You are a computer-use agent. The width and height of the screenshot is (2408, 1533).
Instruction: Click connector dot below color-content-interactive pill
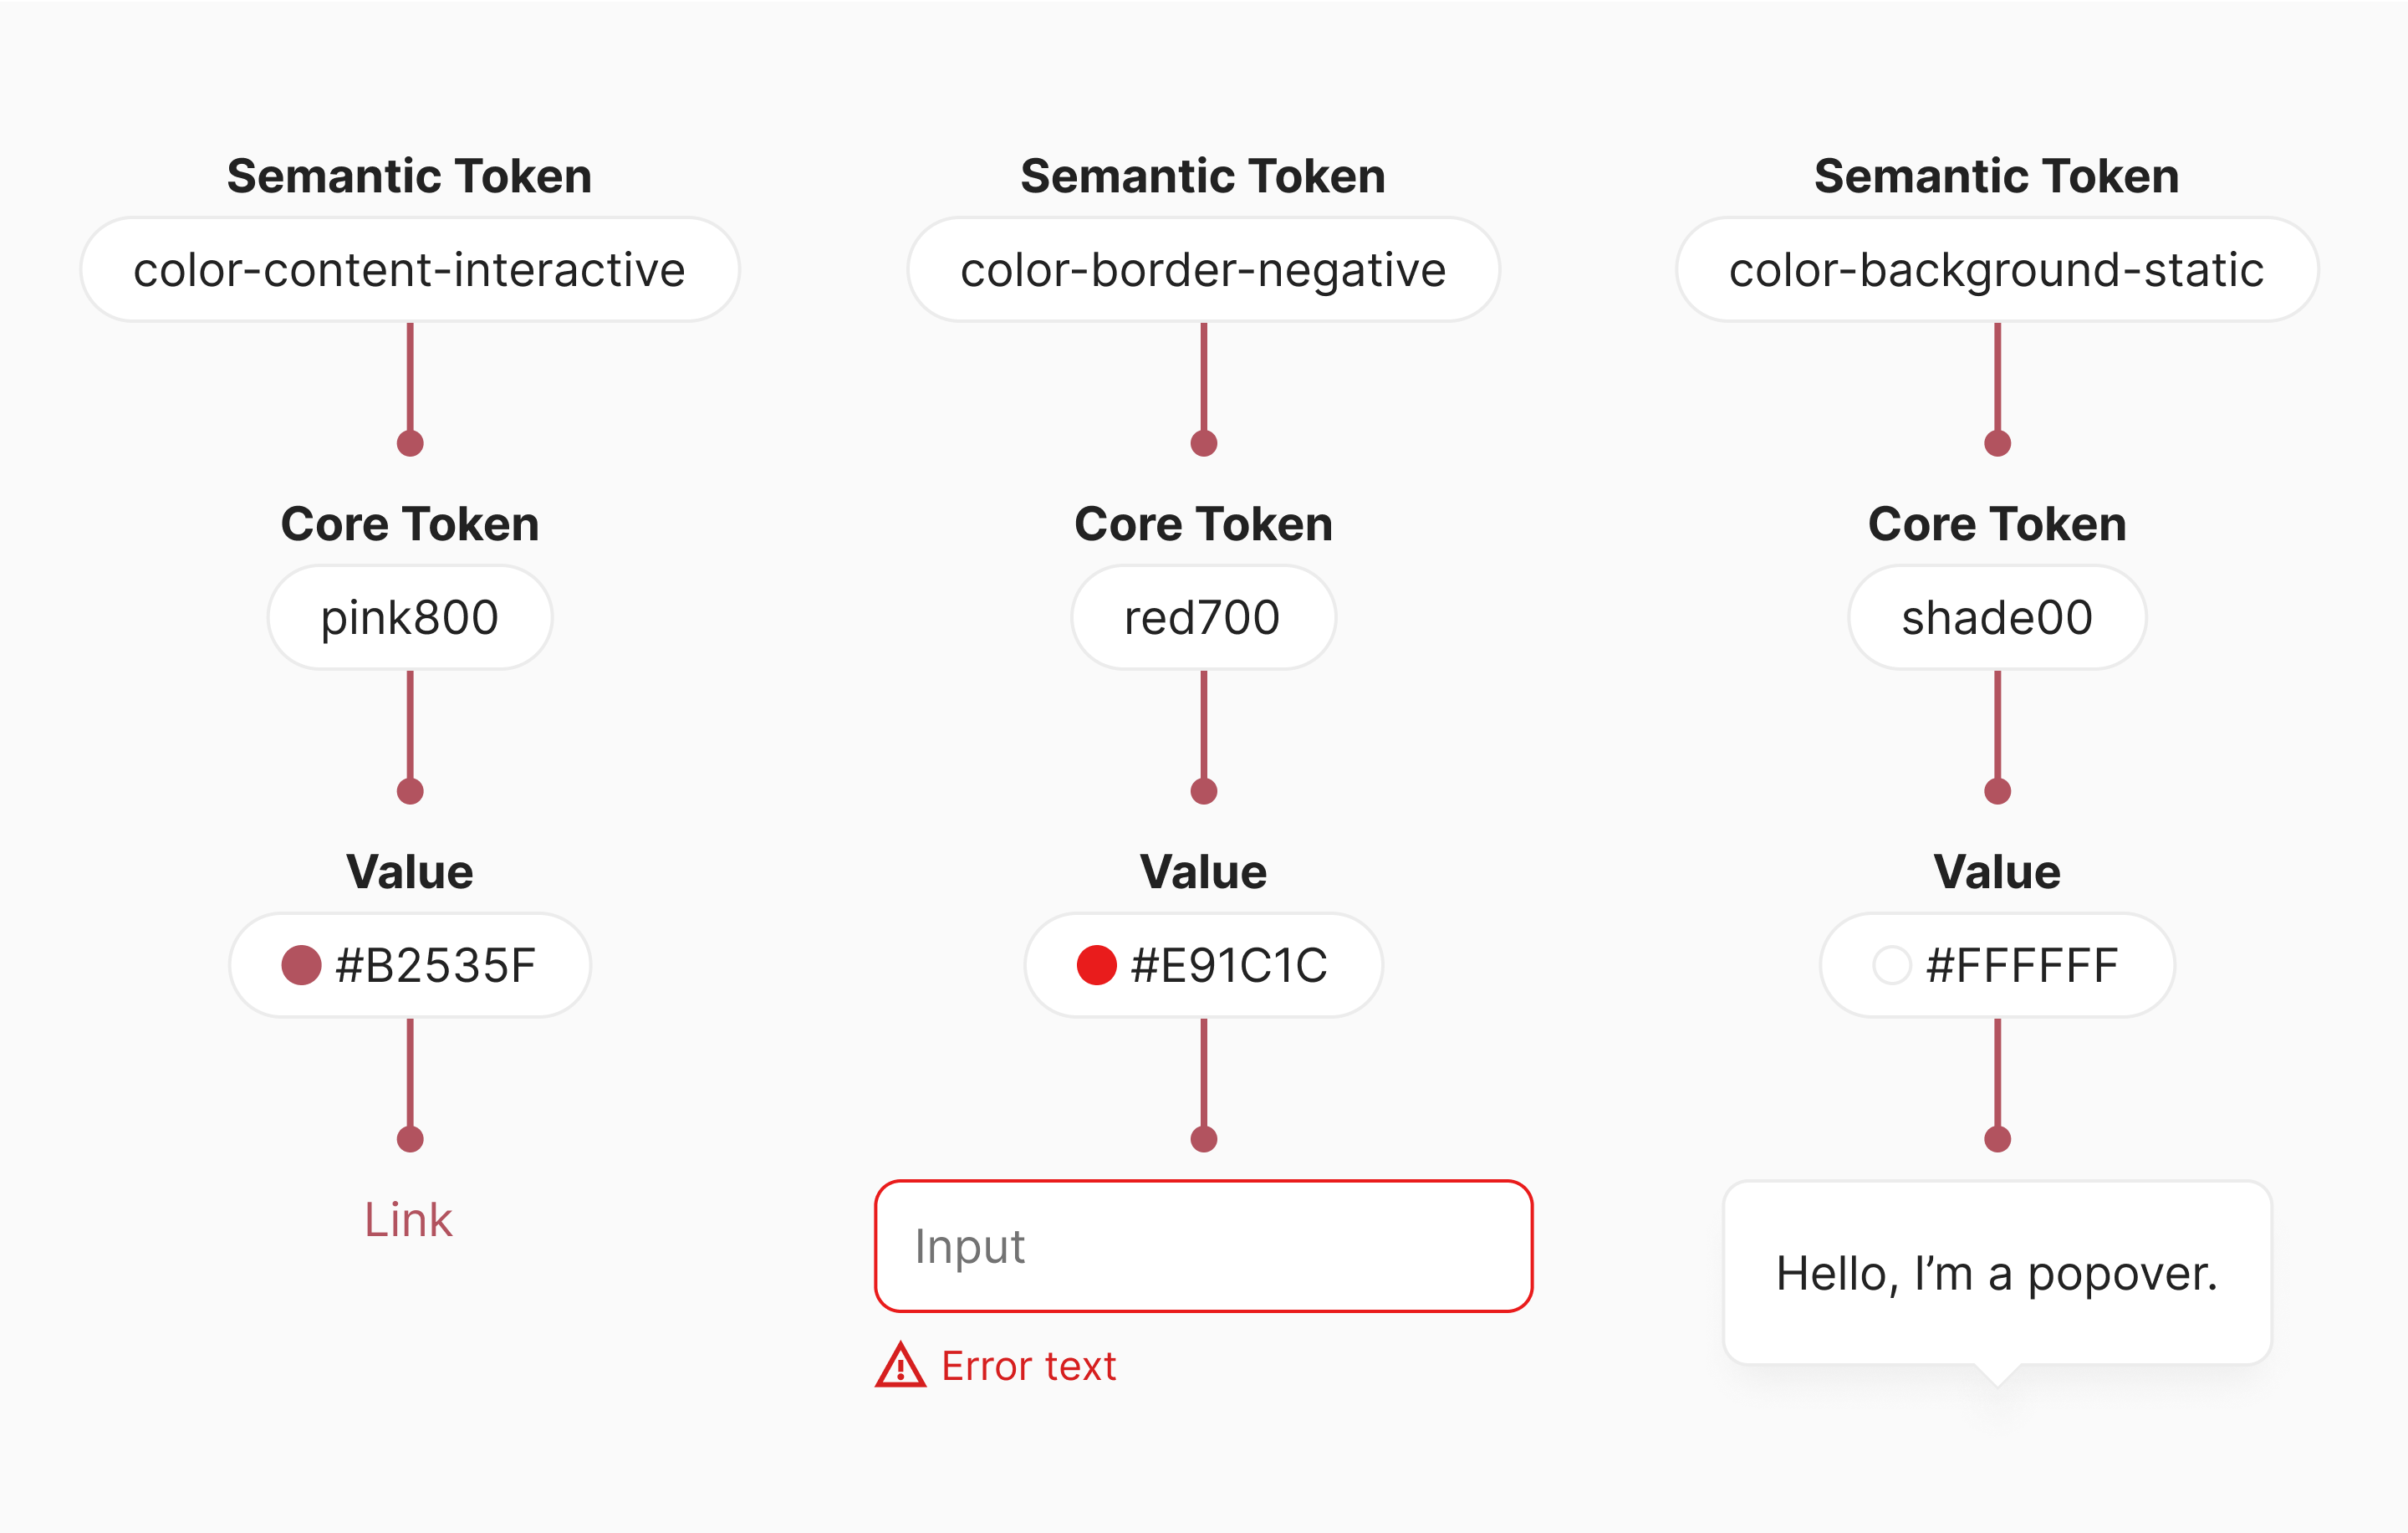click(x=410, y=443)
